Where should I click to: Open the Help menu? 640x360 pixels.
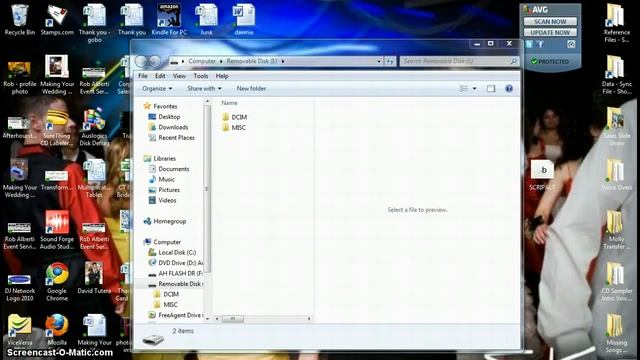click(x=222, y=76)
